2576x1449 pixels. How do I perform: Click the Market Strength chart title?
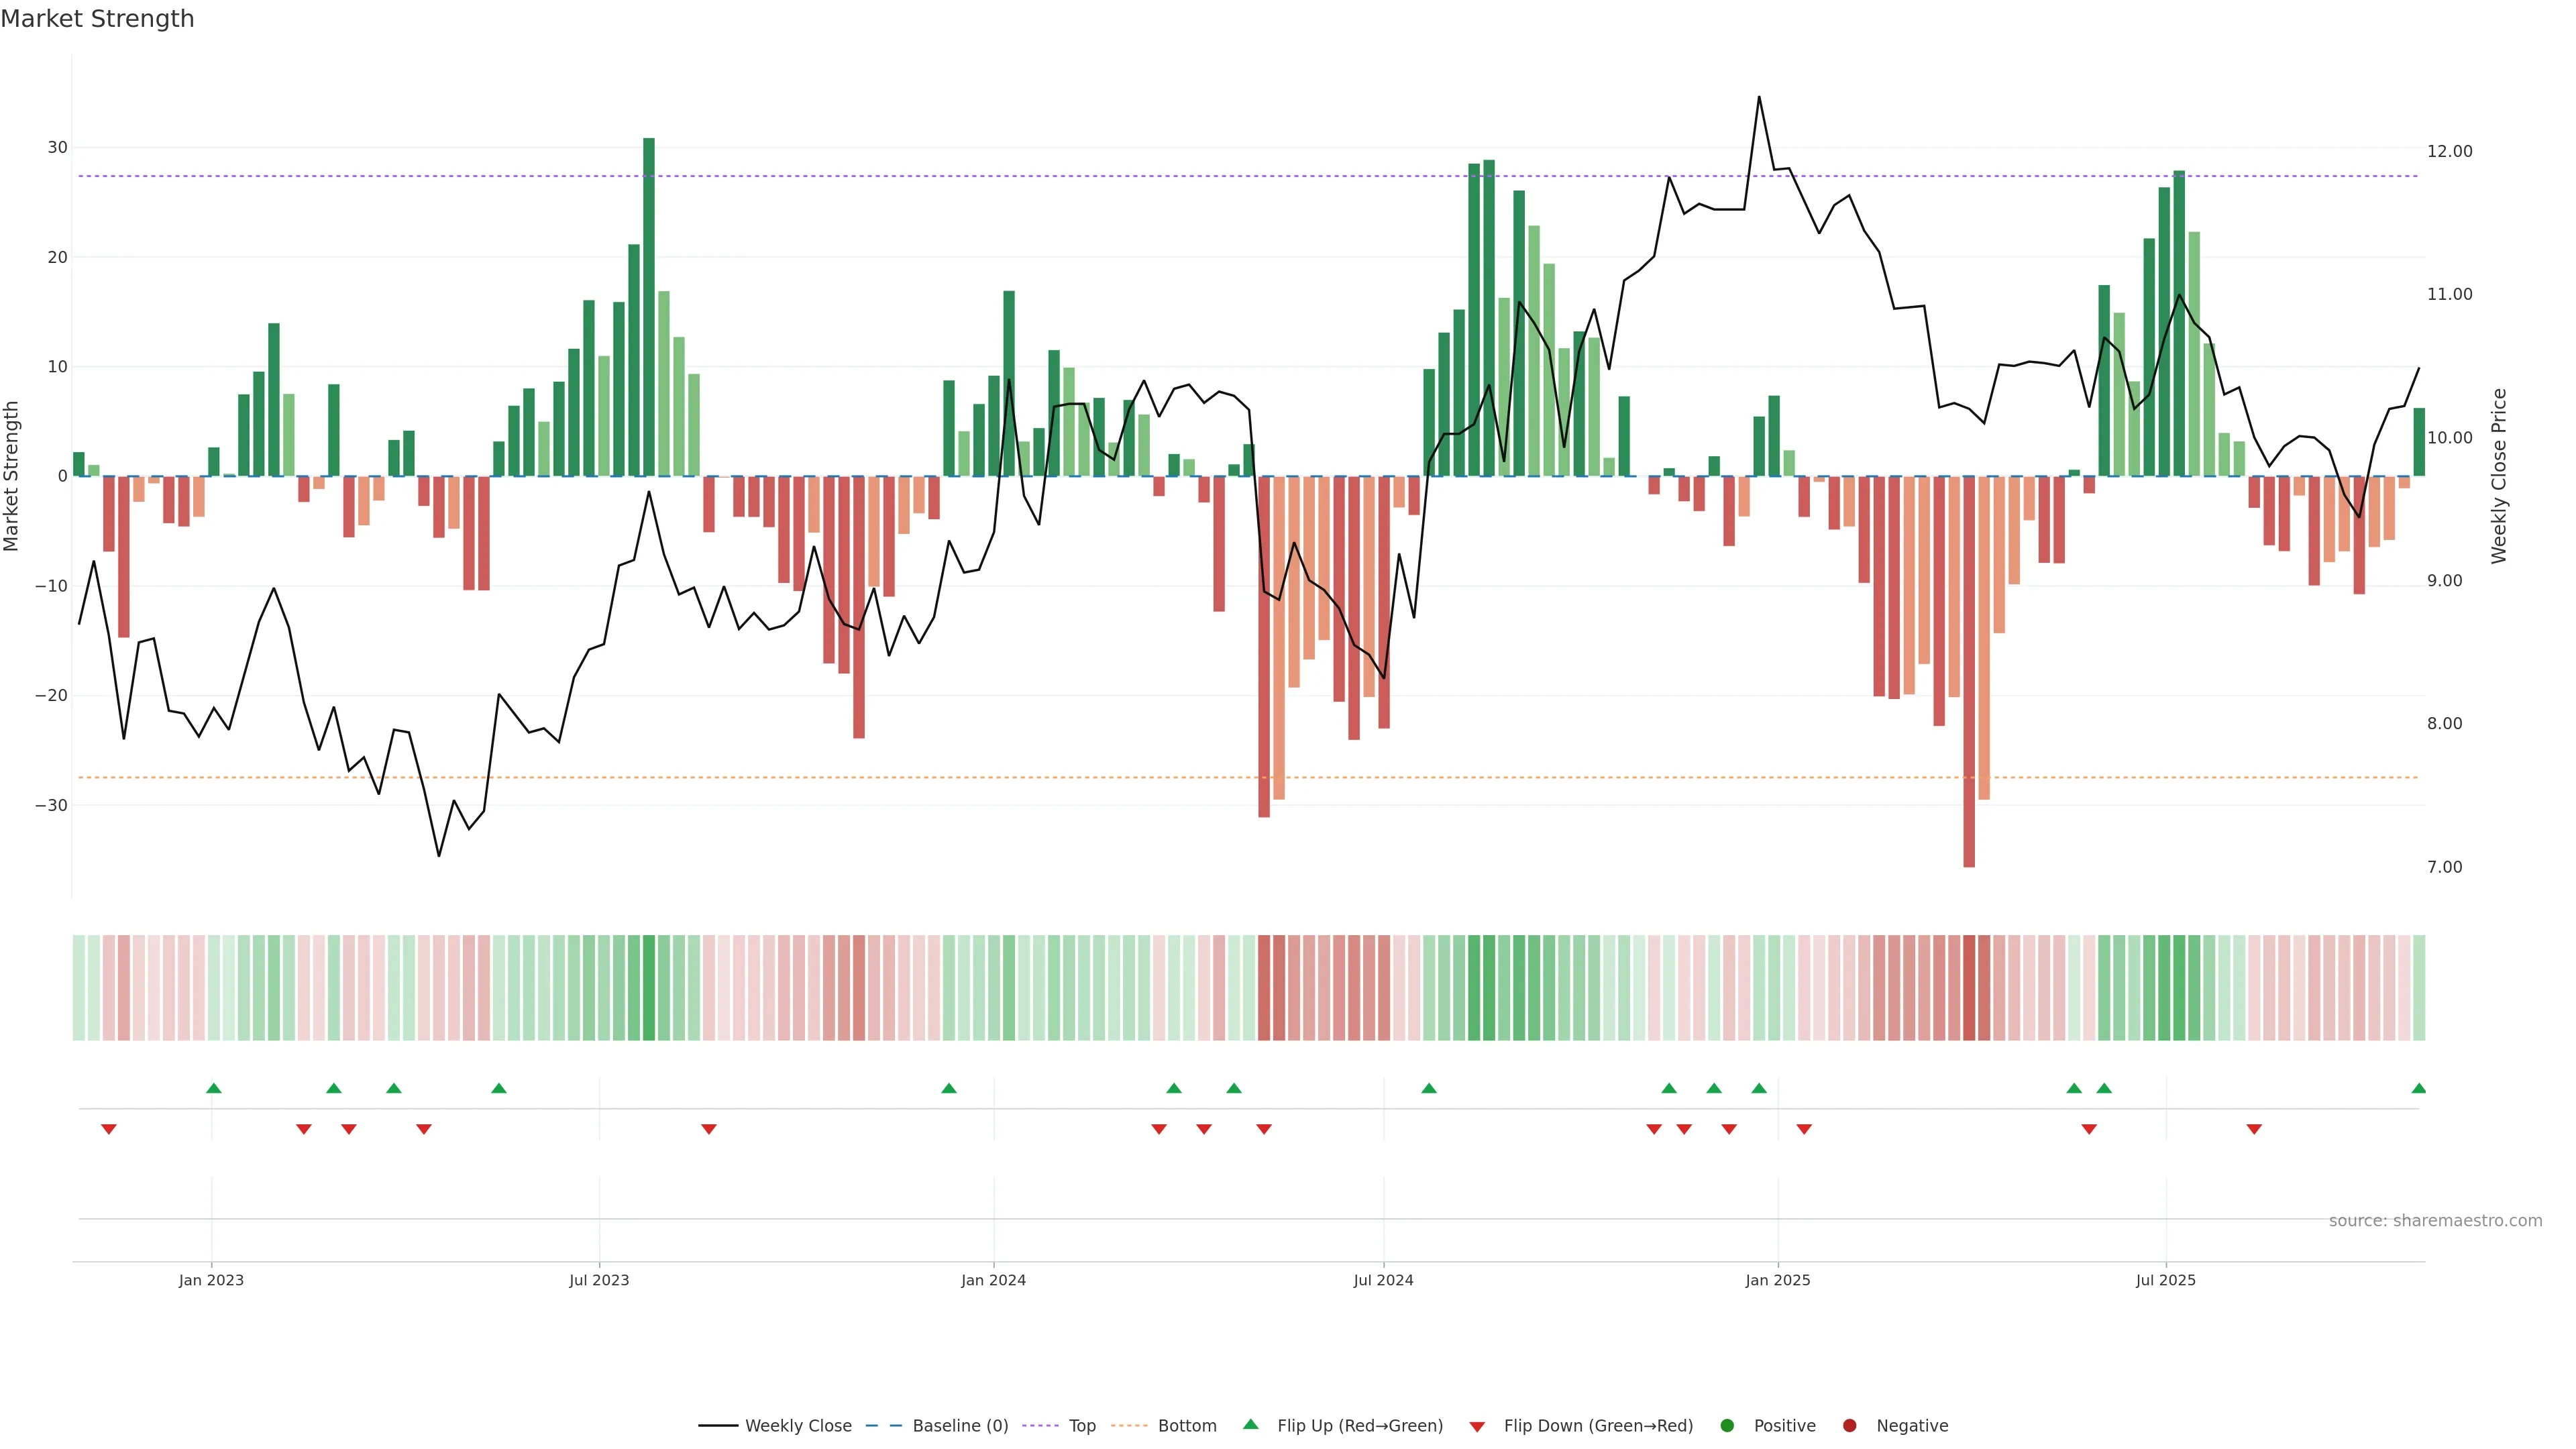pos(97,19)
